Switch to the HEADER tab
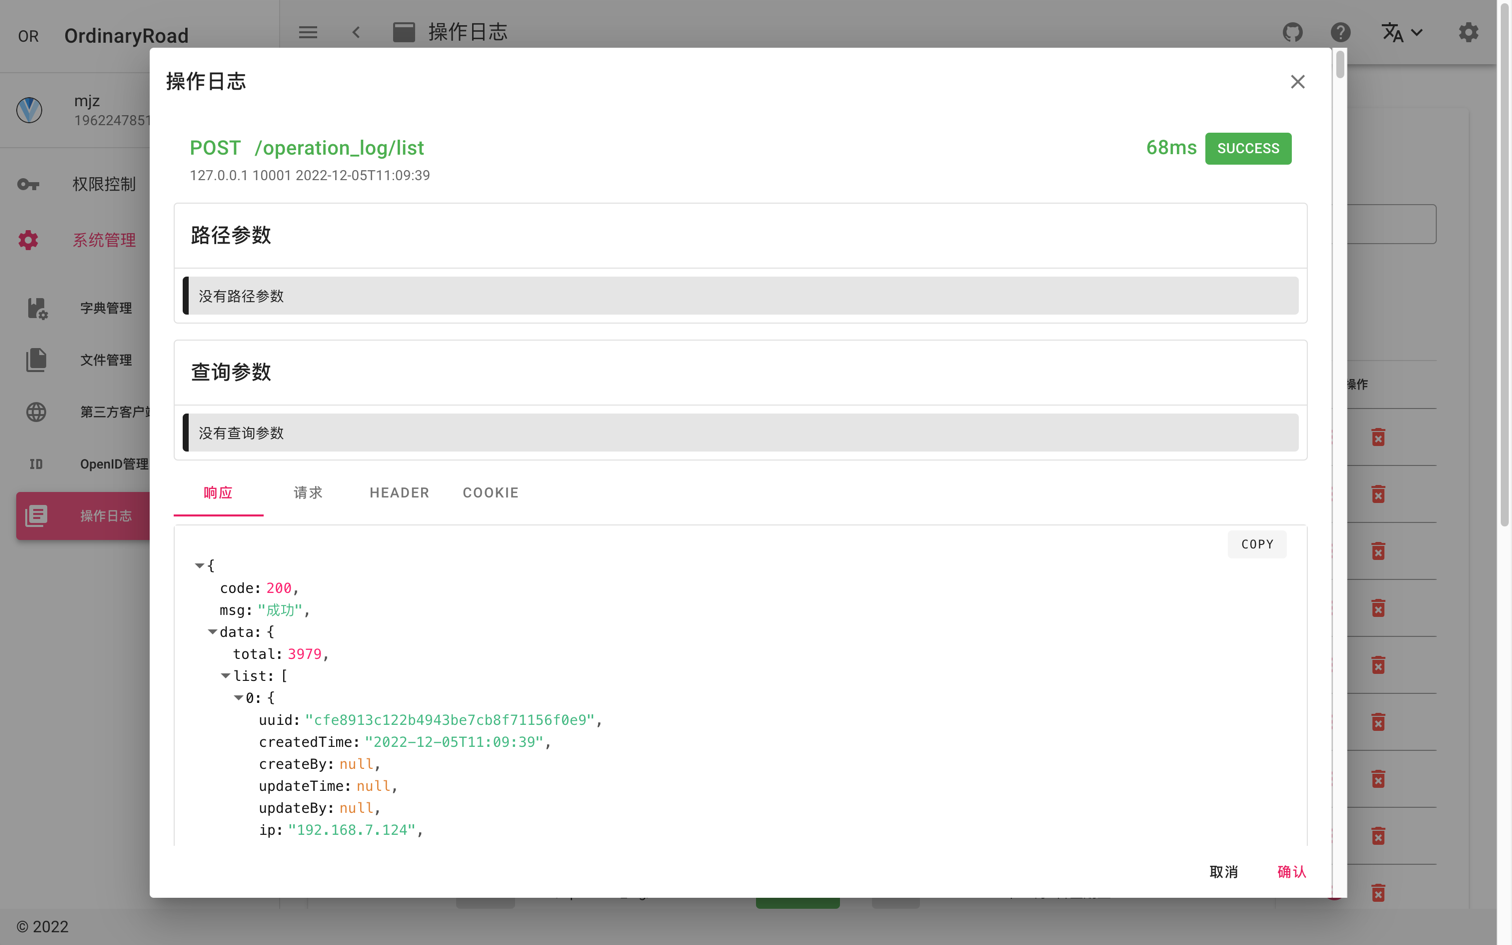The width and height of the screenshot is (1512, 945). pos(399,493)
